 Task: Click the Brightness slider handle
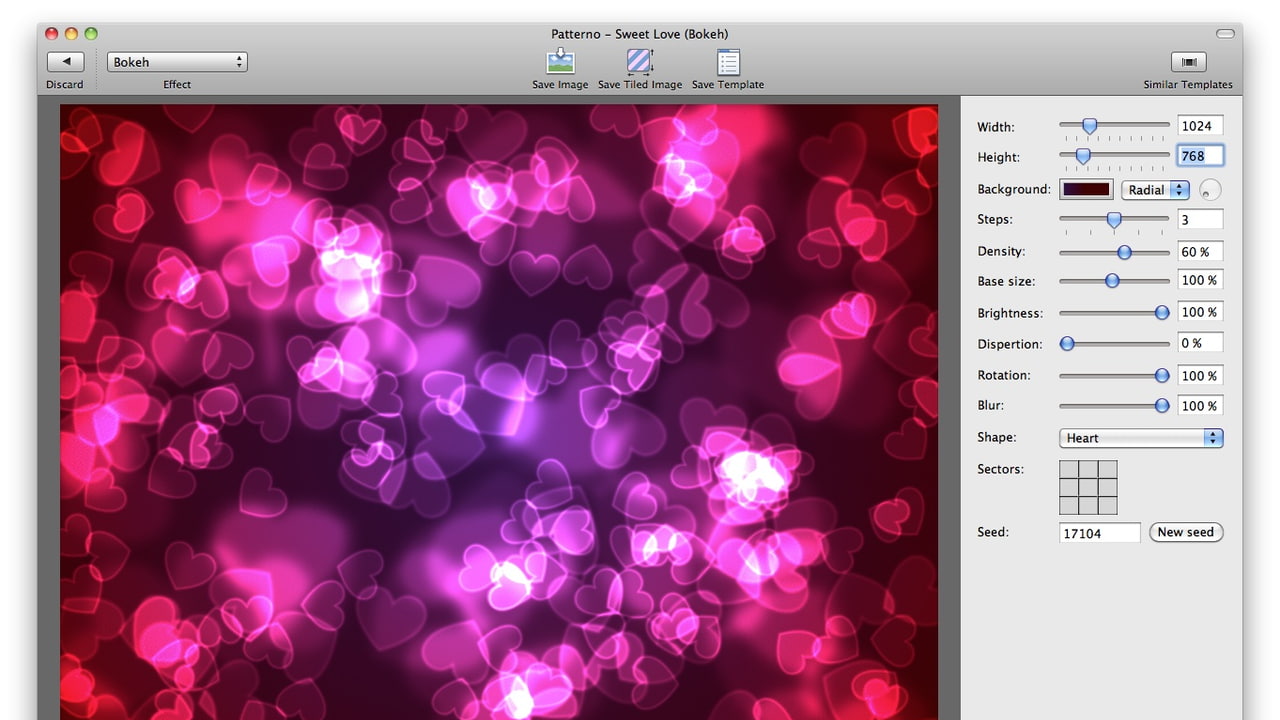(x=1162, y=312)
